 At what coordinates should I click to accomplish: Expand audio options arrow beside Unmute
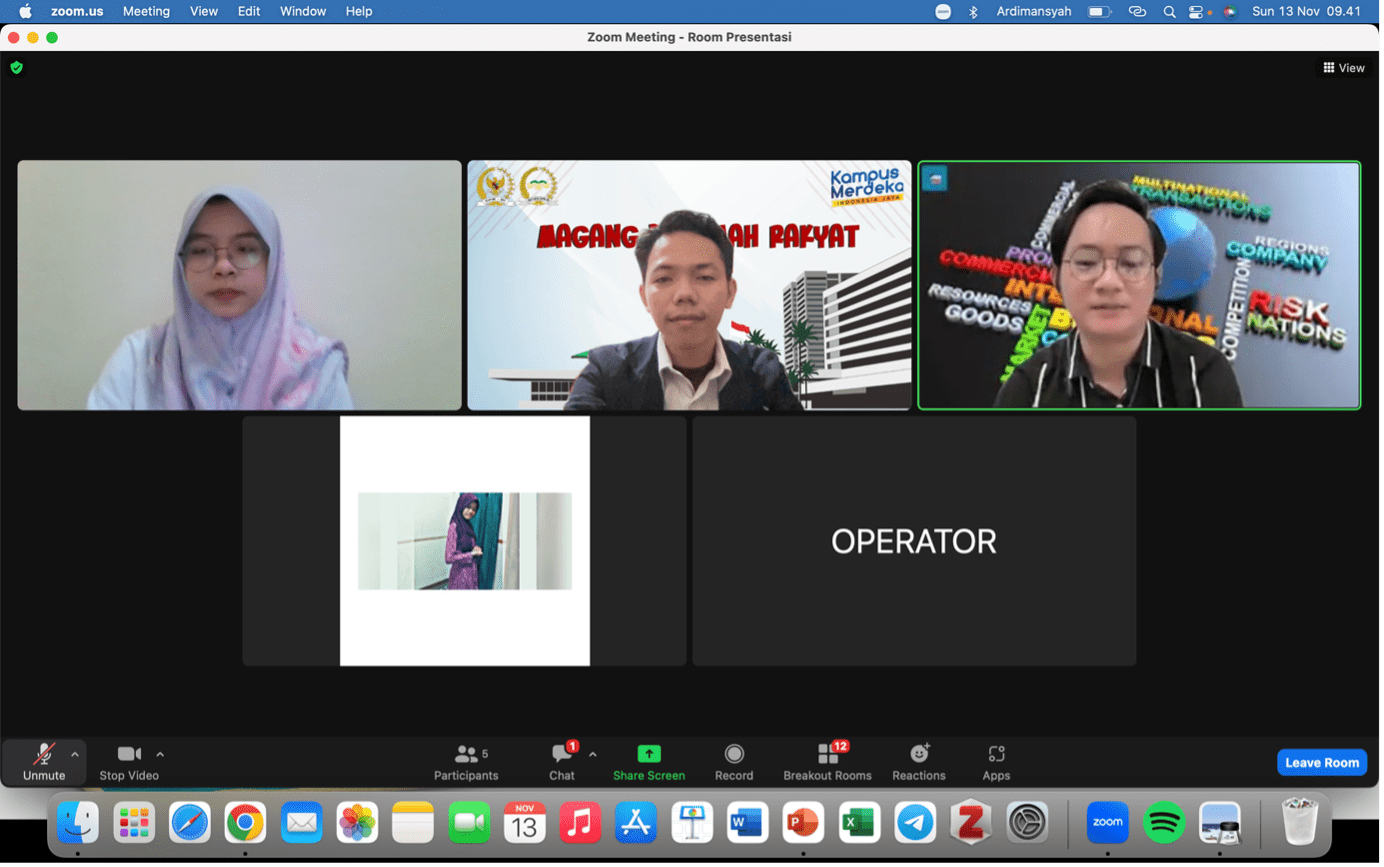75,755
